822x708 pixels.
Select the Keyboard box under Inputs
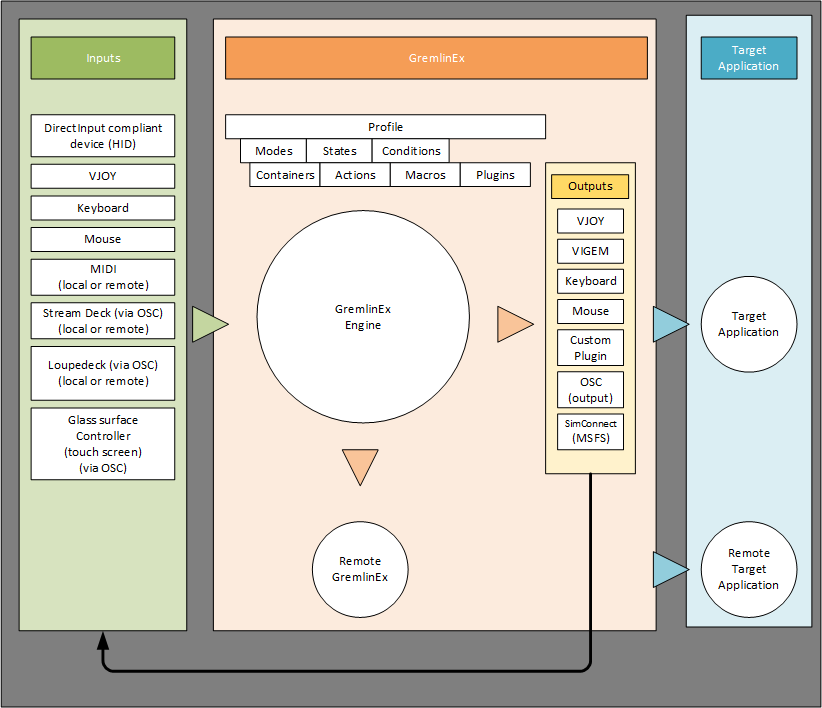(103, 208)
